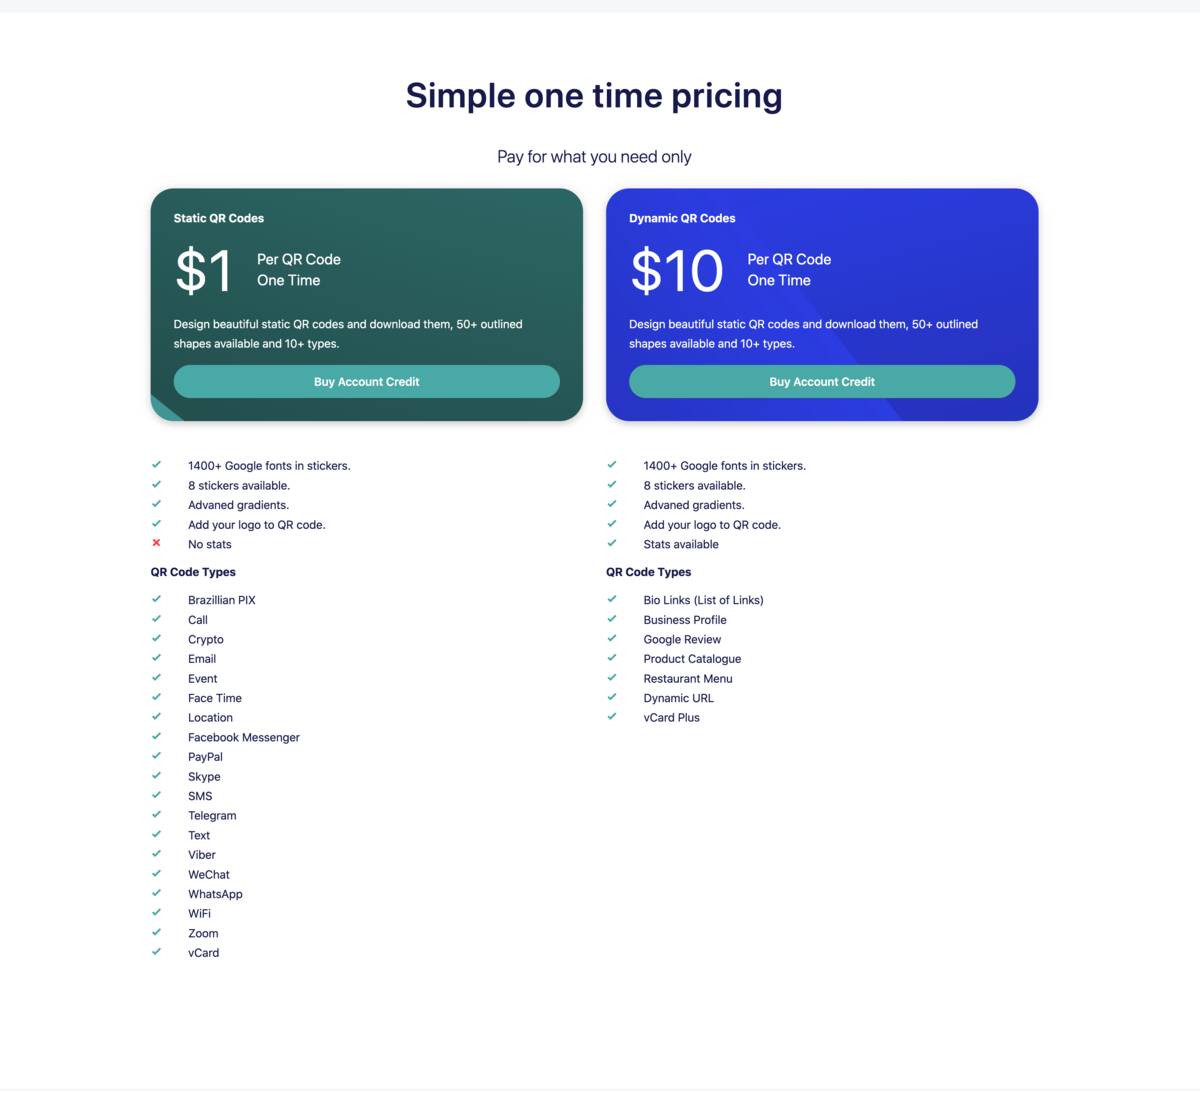Image resolution: width=1200 pixels, height=1093 pixels.
Task: Click the Static QR Codes card title
Action: point(219,218)
